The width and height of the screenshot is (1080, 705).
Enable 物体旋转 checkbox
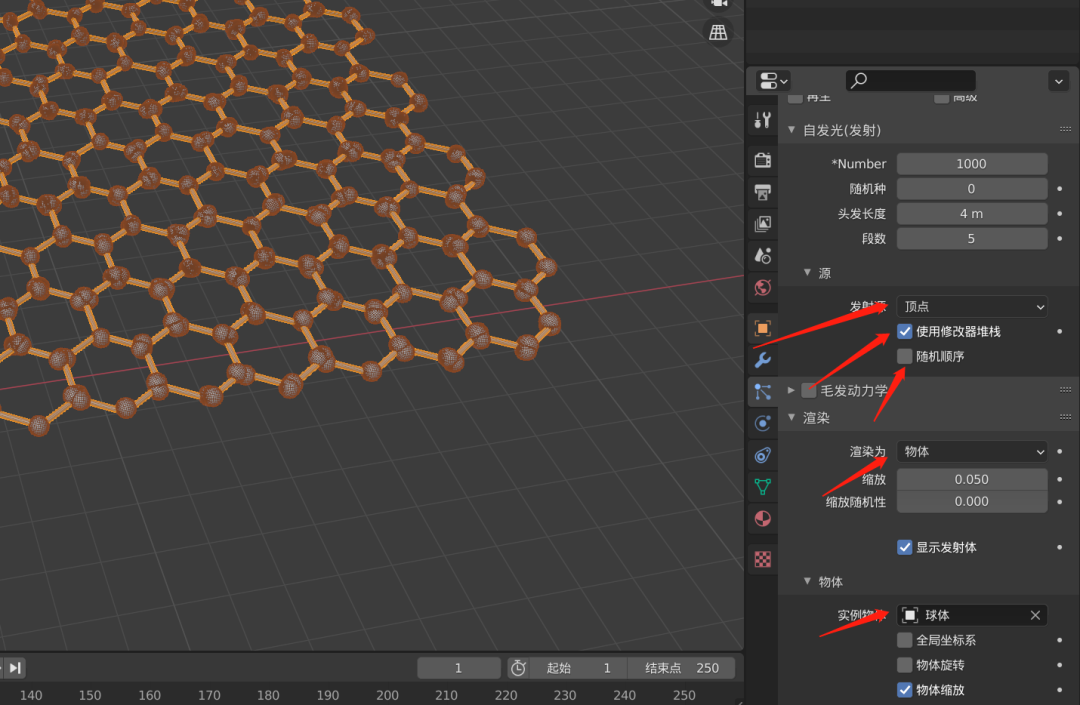coord(904,665)
